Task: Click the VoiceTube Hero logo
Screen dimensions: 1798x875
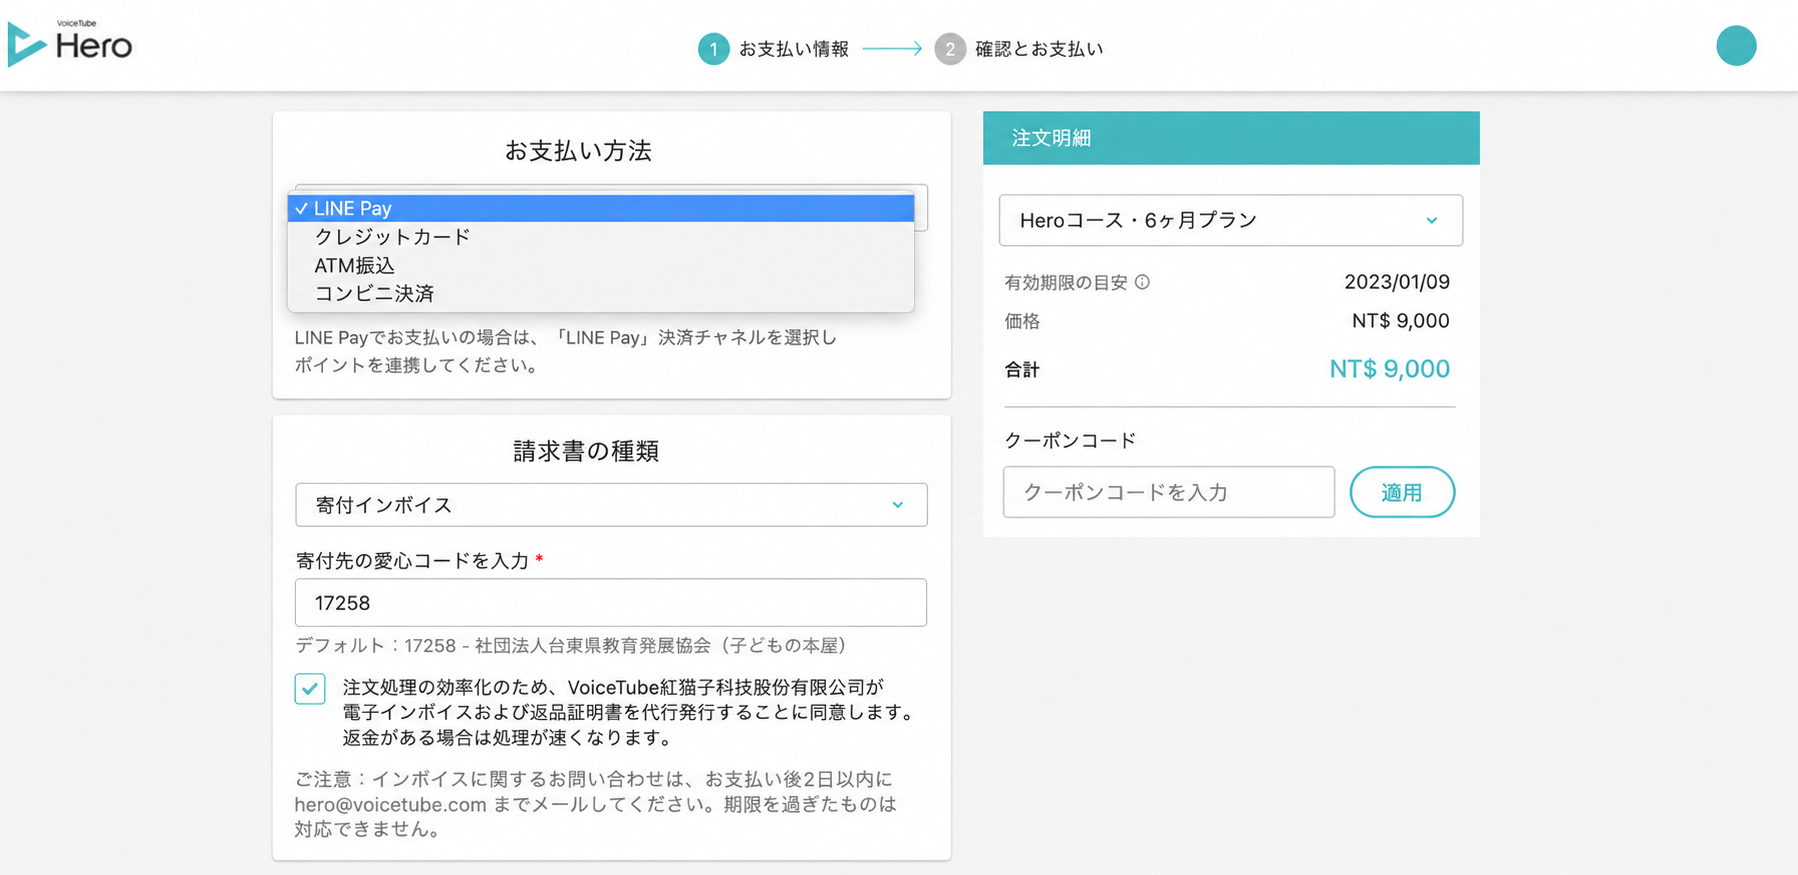Action: (x=70, y=44)
